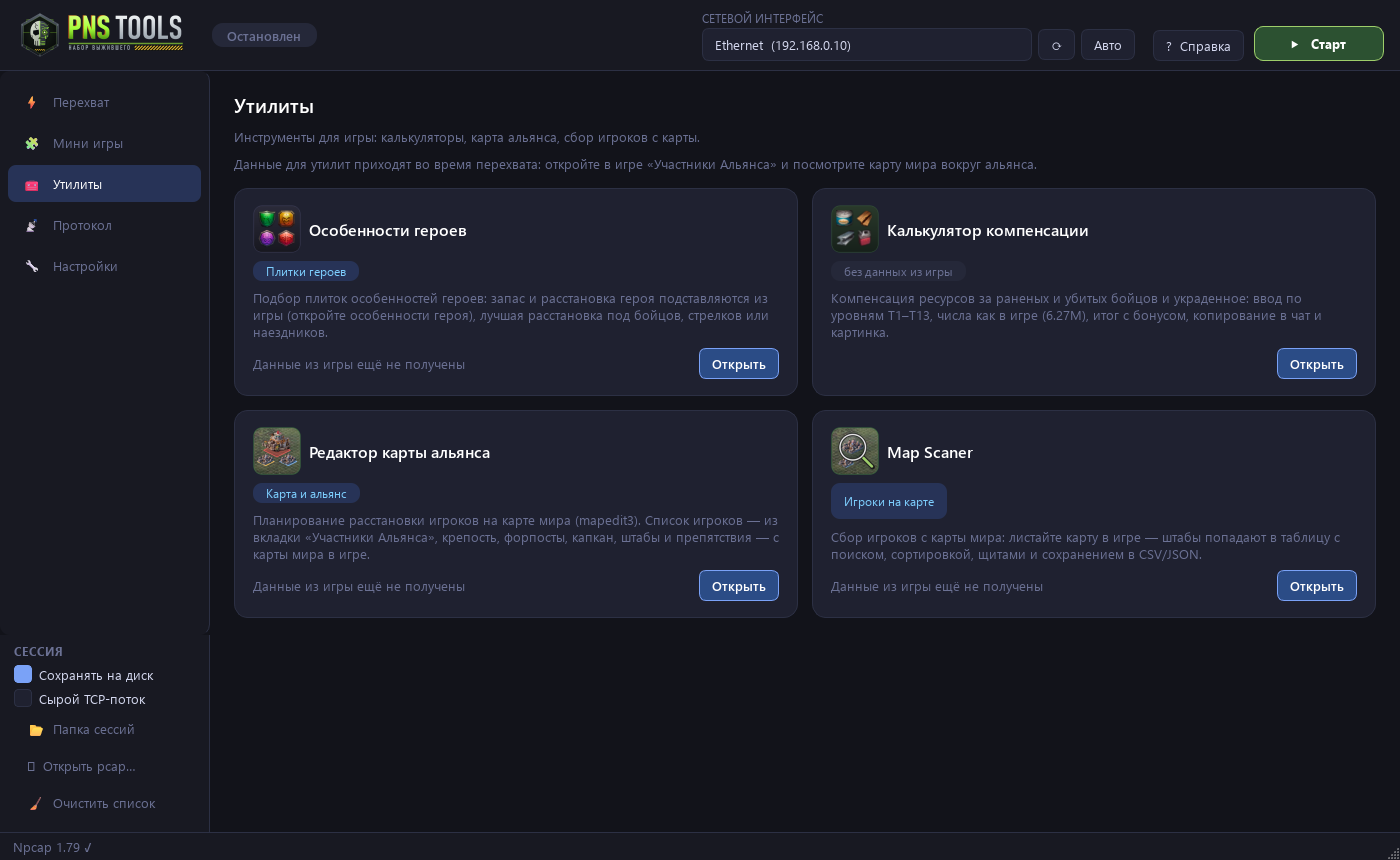Clear the list with Очистить список
The height and width of the screenshot is (860, 1400).
click(104, 803)
